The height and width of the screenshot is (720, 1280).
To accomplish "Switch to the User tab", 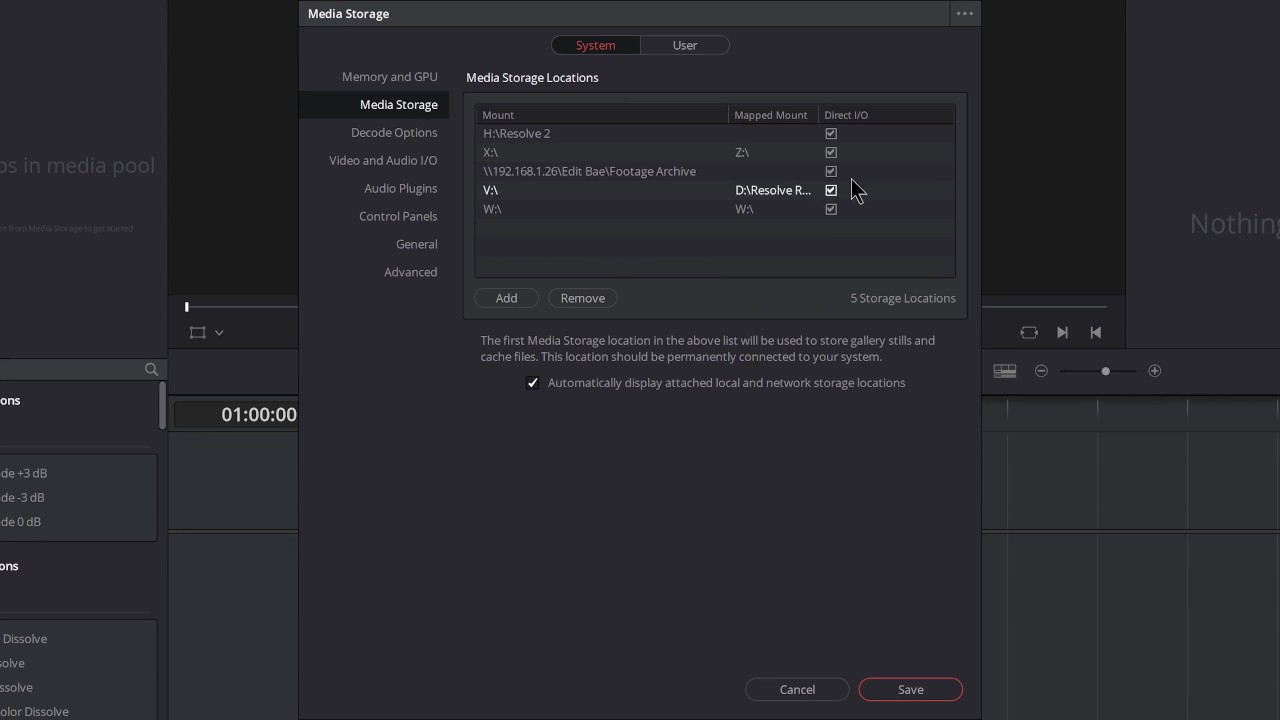I will click(x=685, y=45).
